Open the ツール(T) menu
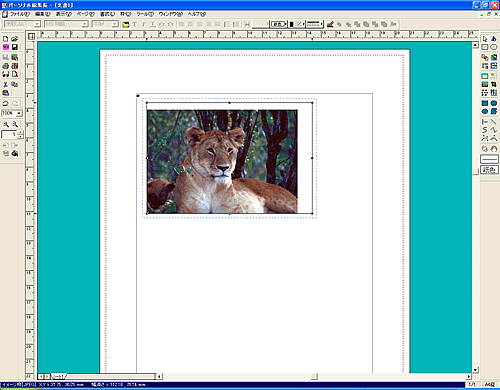 click(x=145, y=14)
